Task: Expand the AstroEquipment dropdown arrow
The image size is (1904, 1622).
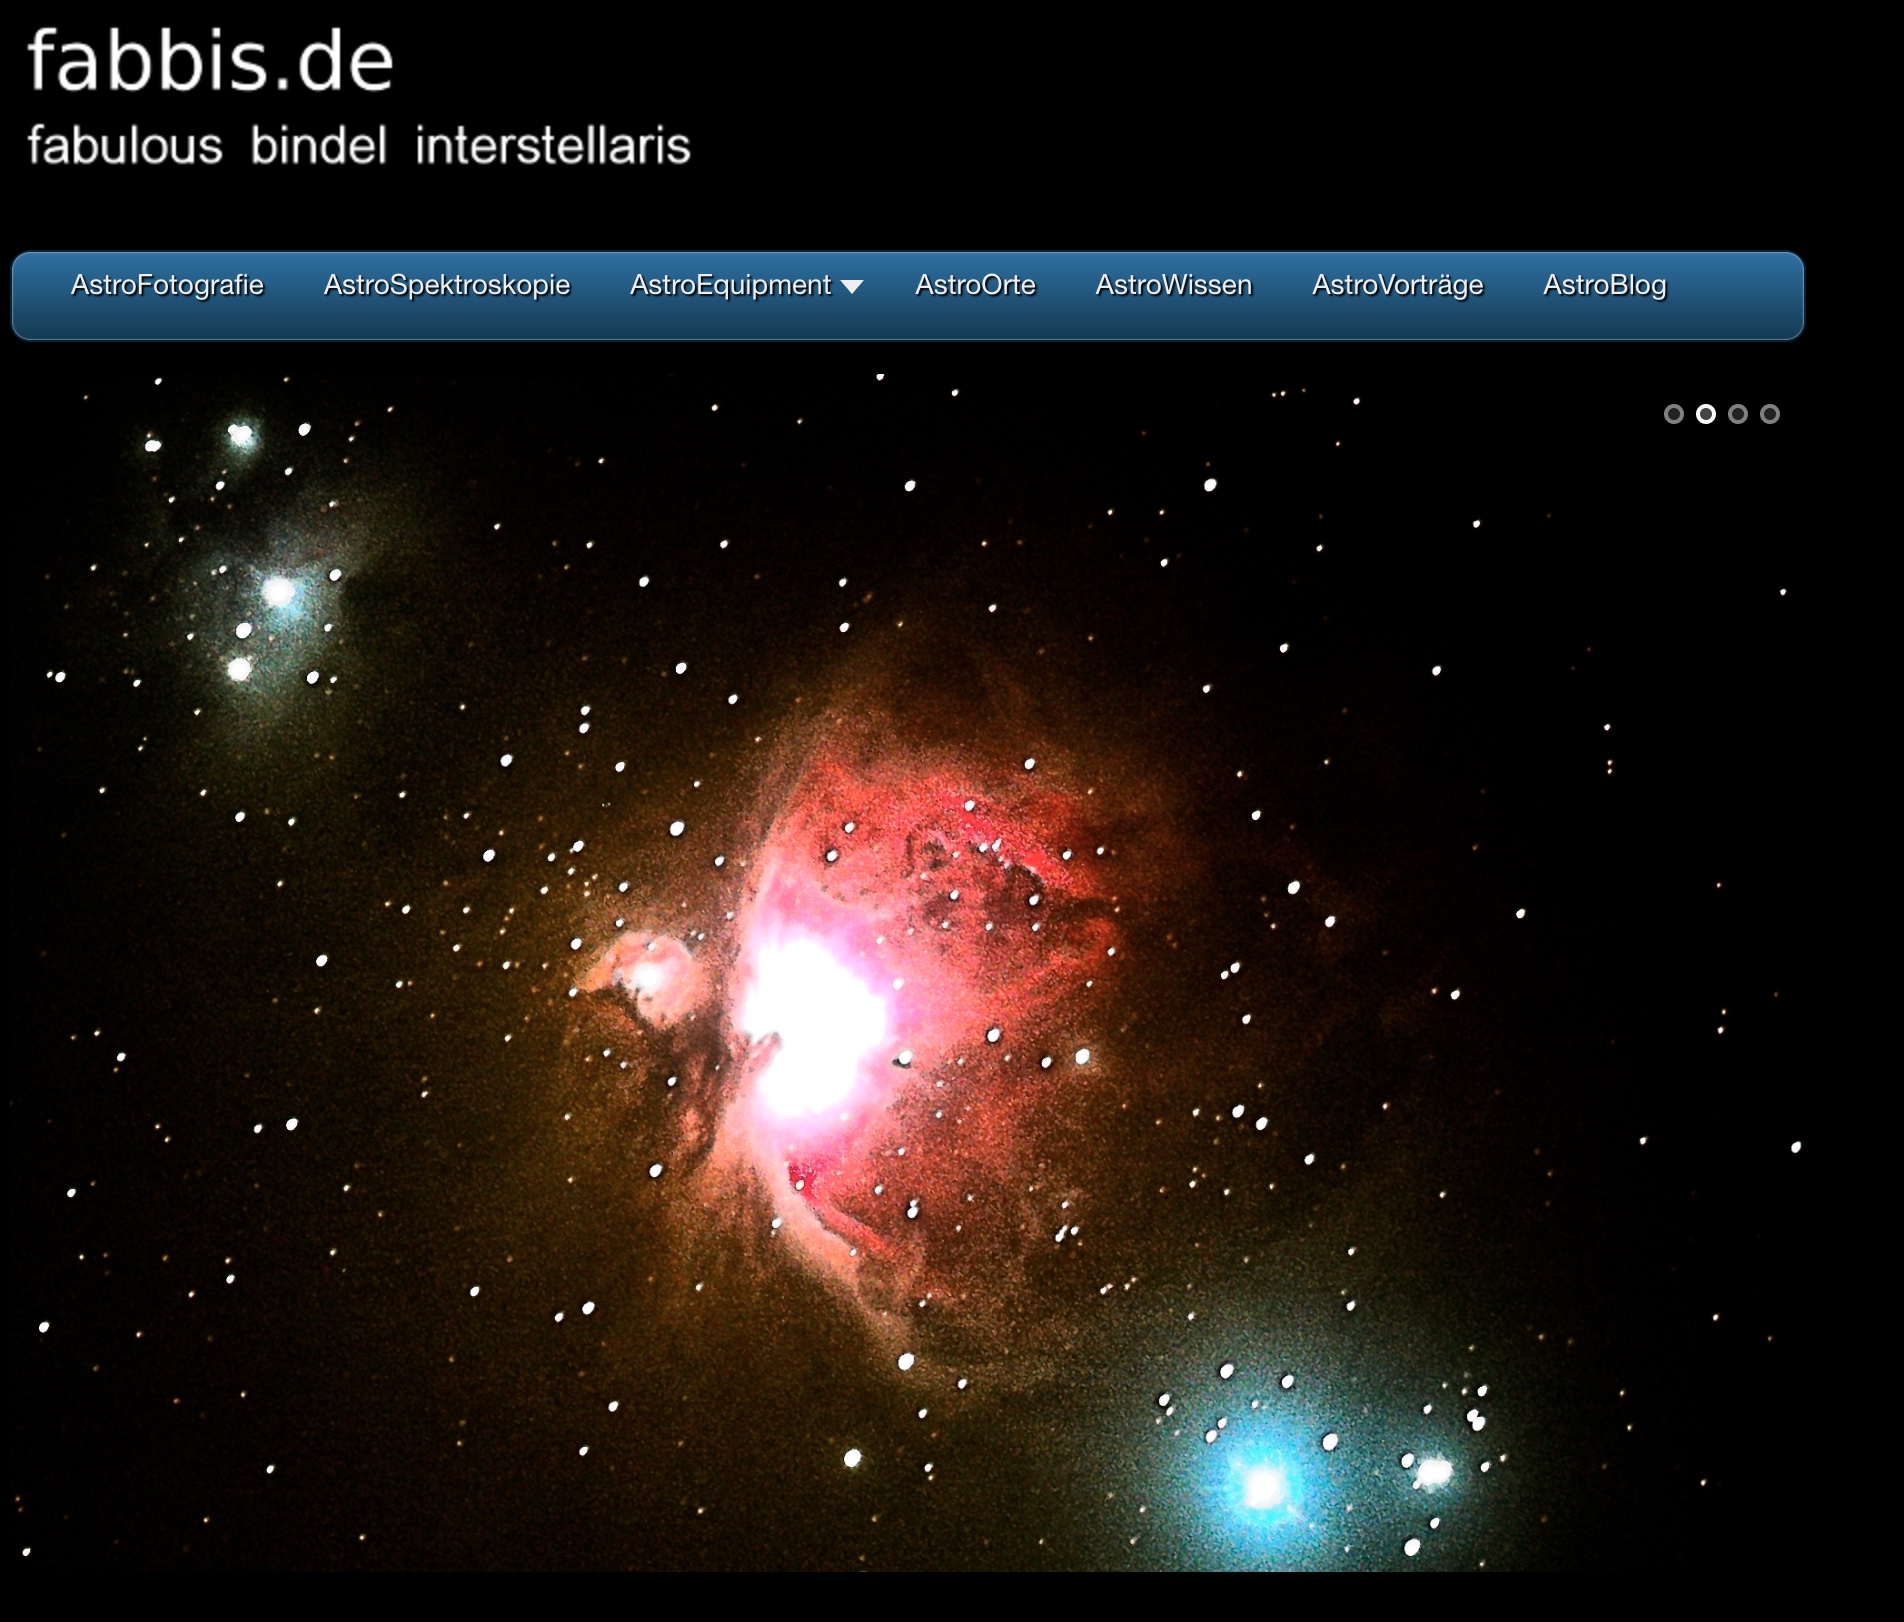Action: point(852,287)
